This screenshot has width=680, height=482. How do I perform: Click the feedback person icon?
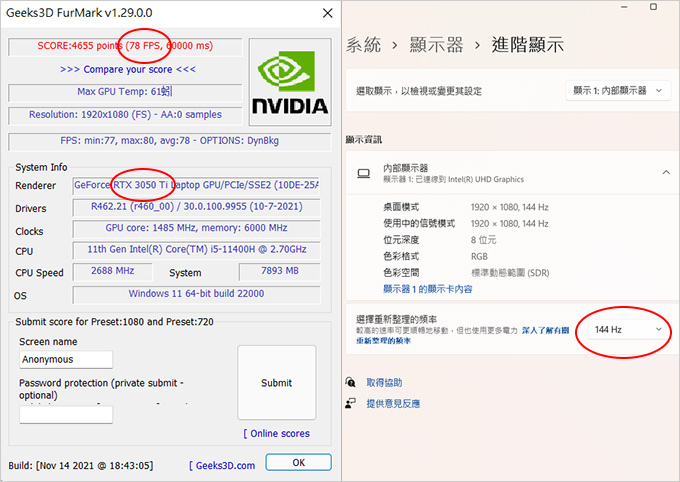pyautogui.click(x=350, y=403)
